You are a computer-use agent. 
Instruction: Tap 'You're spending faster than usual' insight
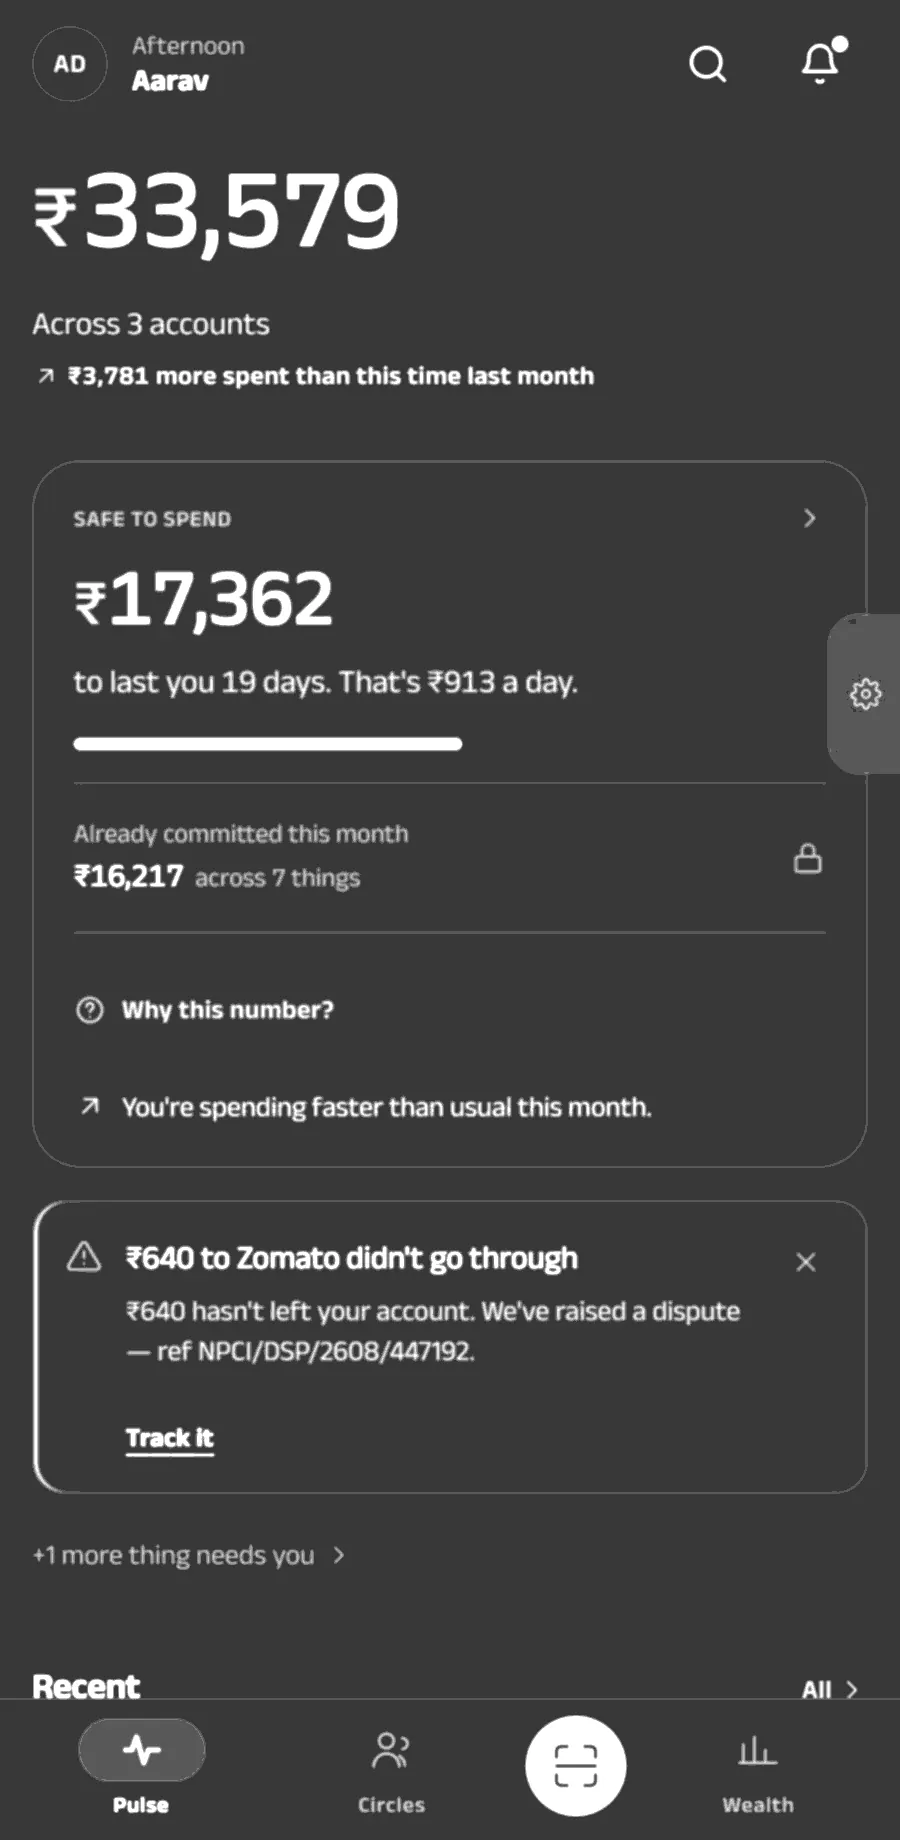(385, 1107)
